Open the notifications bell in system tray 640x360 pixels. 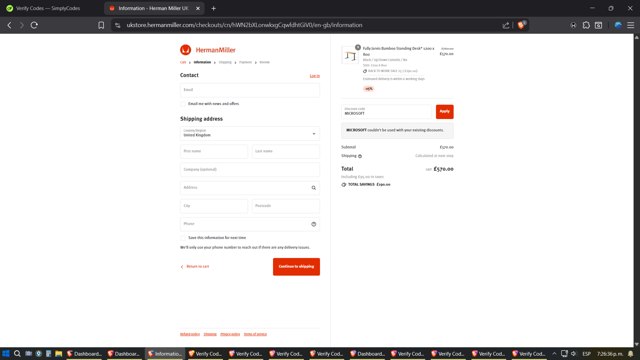pos(631,353)
